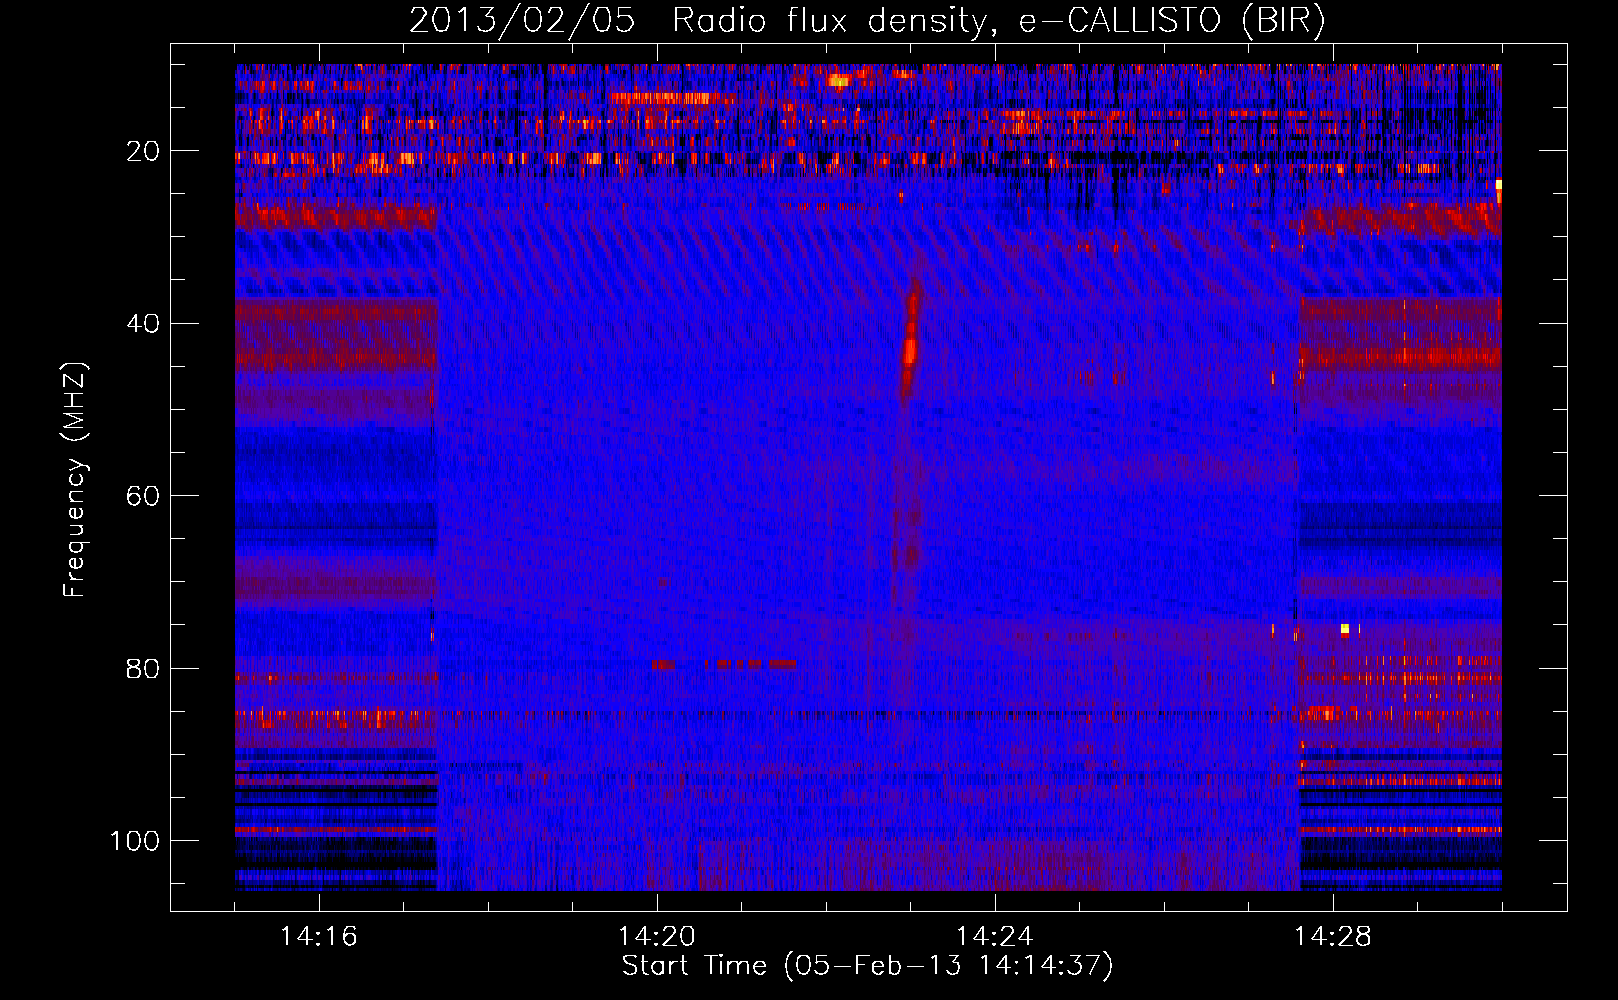Select the 14:20 time axis tick label

(x=657, y=937)
